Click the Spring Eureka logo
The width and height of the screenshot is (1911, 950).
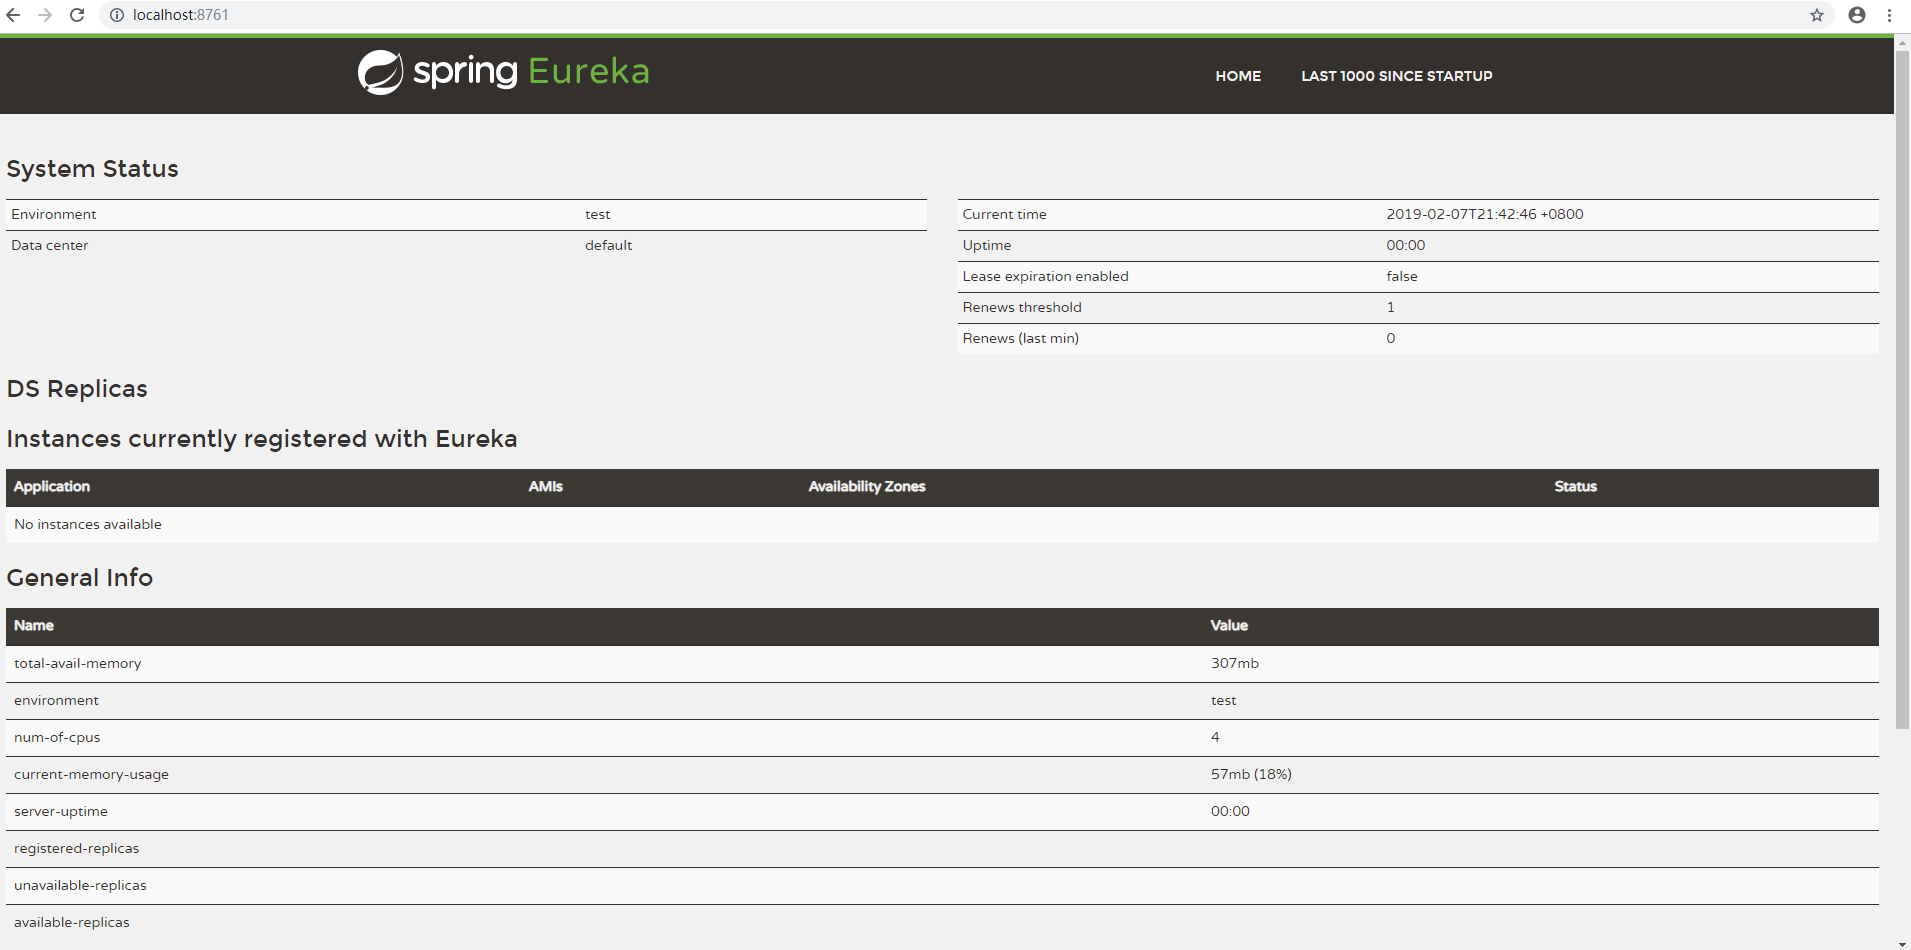502,71
